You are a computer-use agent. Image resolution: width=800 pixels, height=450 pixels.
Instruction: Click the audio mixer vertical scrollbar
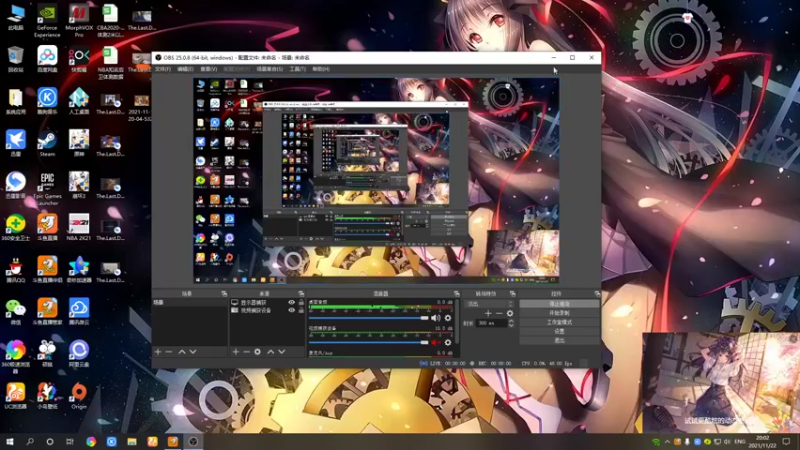point(457,321)
